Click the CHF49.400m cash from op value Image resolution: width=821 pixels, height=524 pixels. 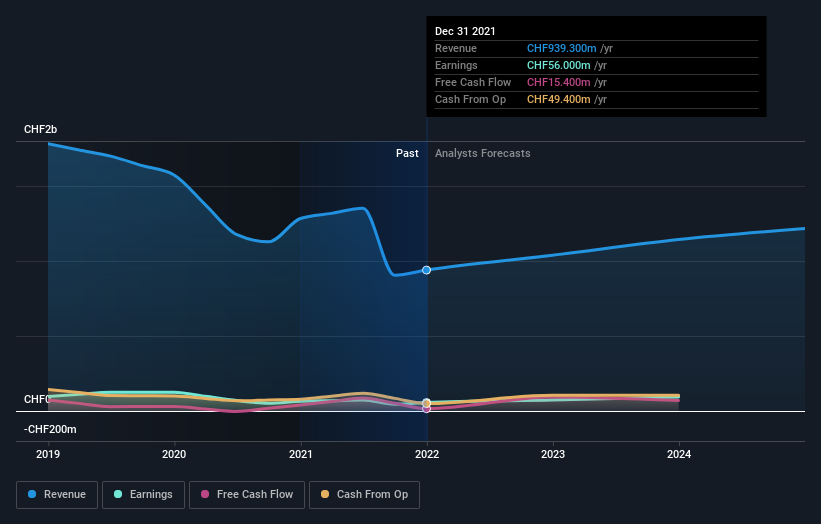click(559, 99)
